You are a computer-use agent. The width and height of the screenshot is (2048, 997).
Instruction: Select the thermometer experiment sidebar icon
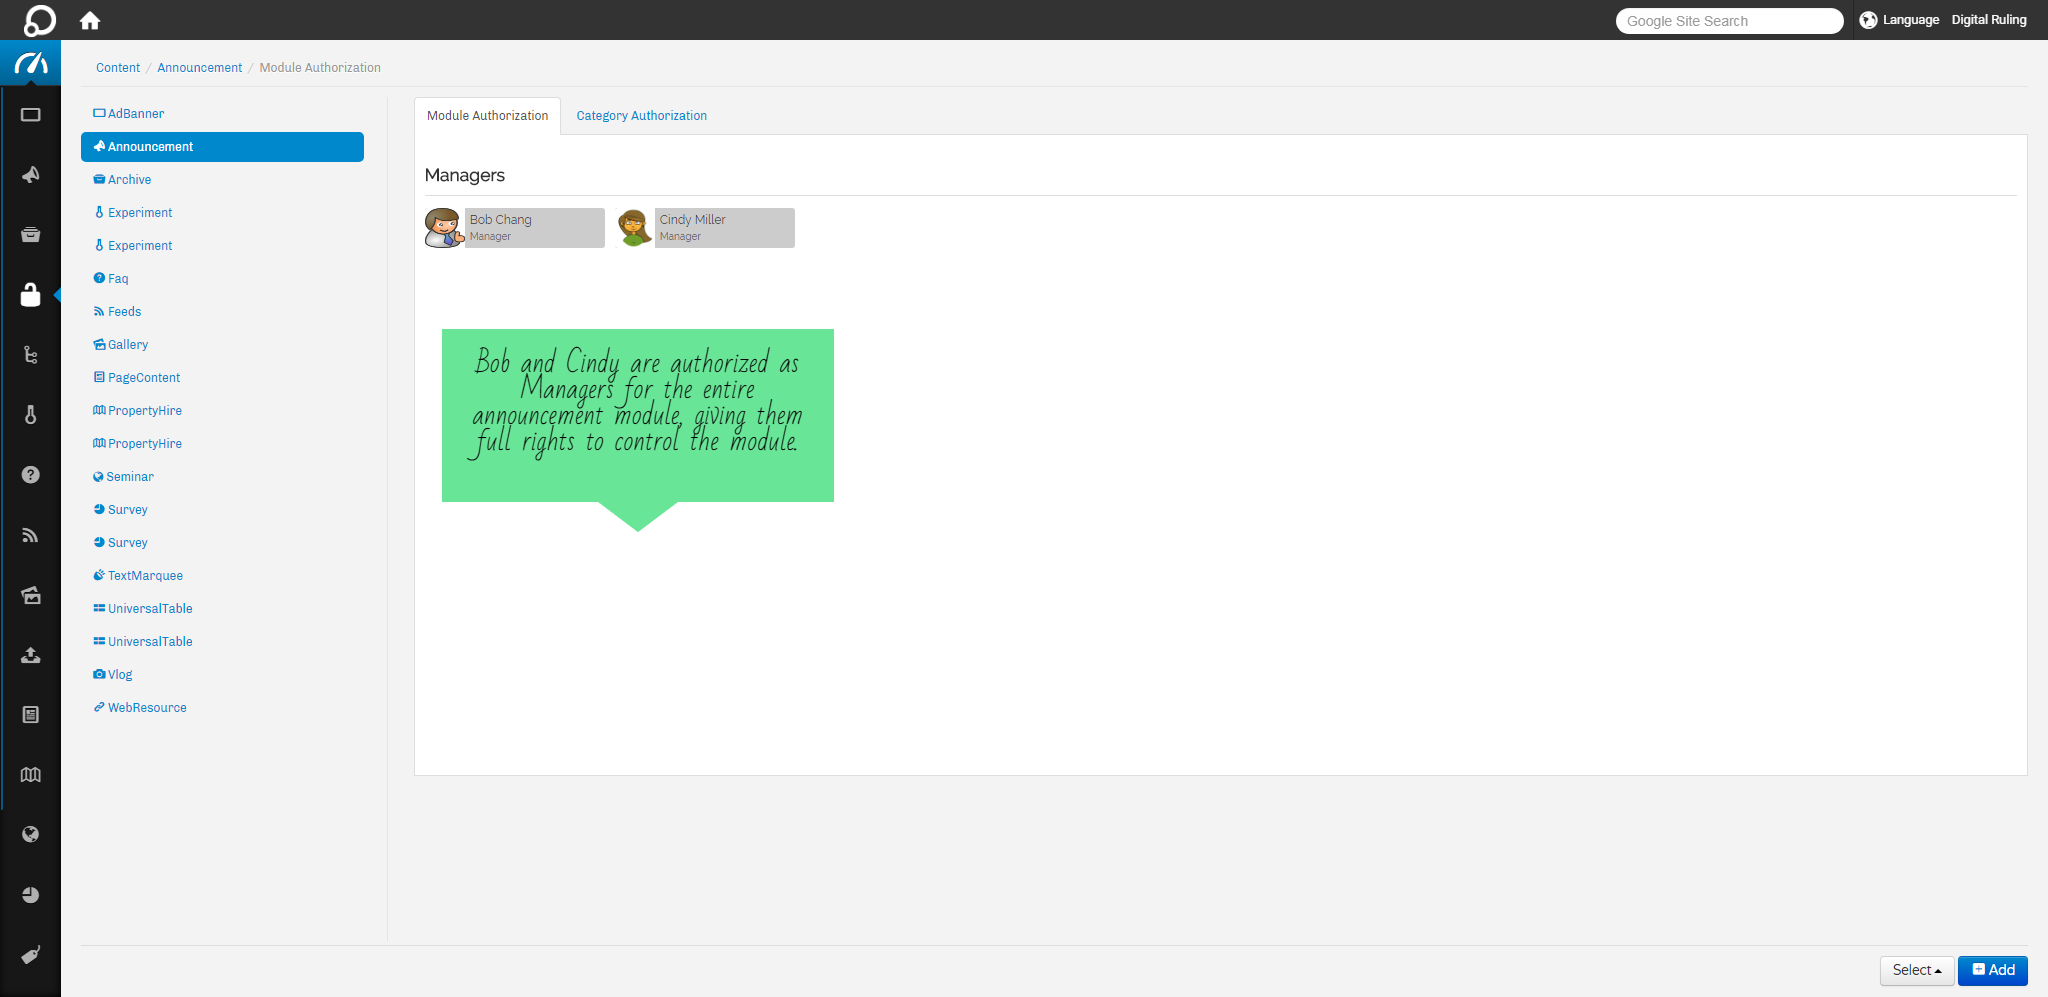point(31,415)
